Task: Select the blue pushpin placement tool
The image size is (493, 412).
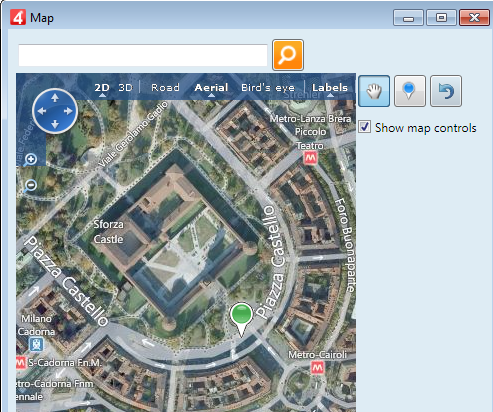Action: (410, 91)
